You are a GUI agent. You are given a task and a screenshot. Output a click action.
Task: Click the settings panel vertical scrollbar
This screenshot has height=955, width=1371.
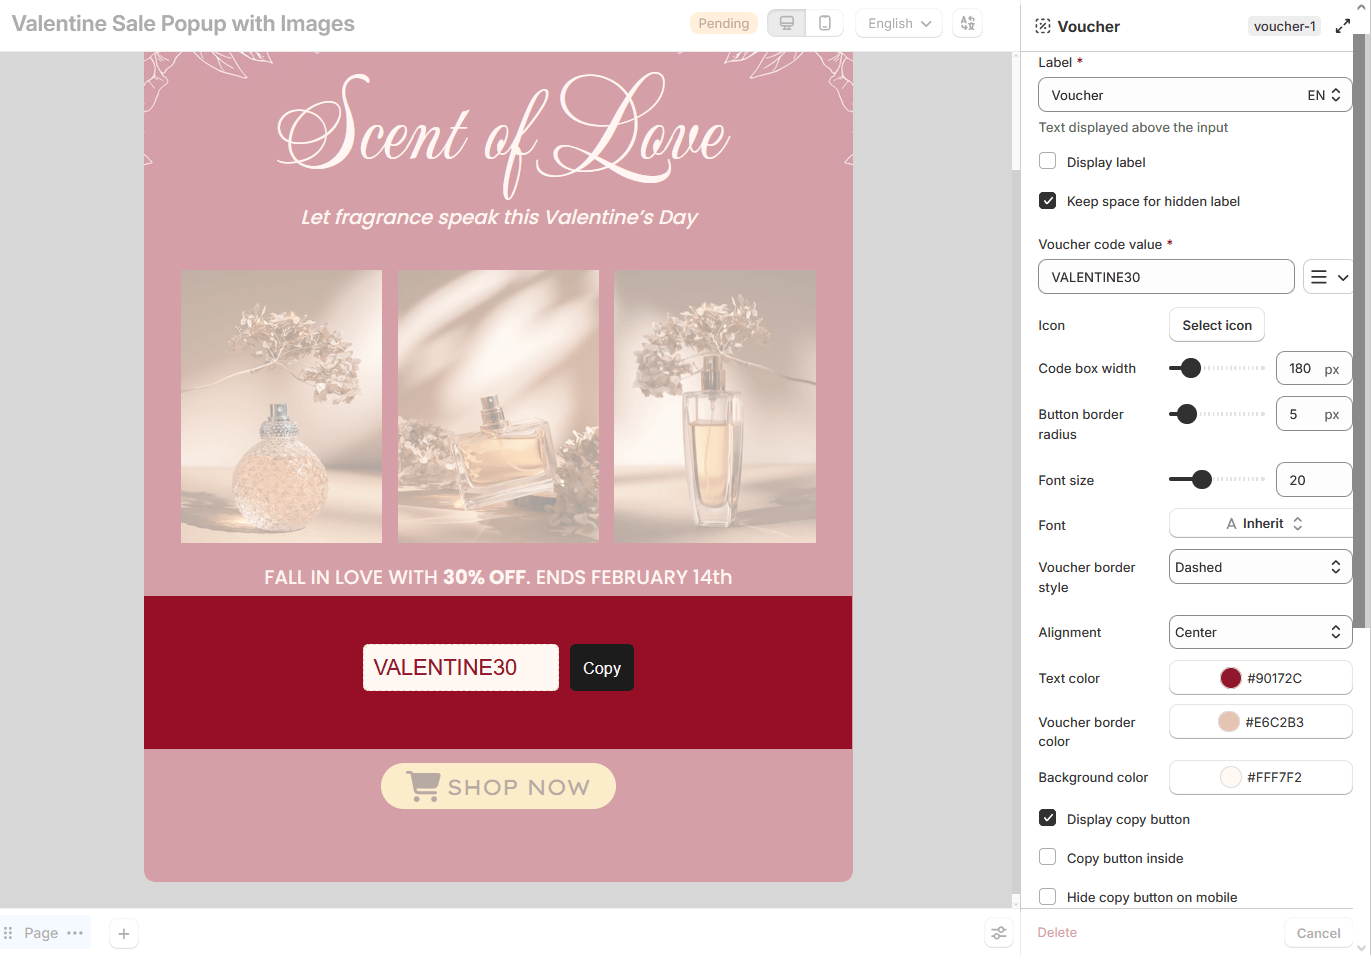coord(1360,330)
